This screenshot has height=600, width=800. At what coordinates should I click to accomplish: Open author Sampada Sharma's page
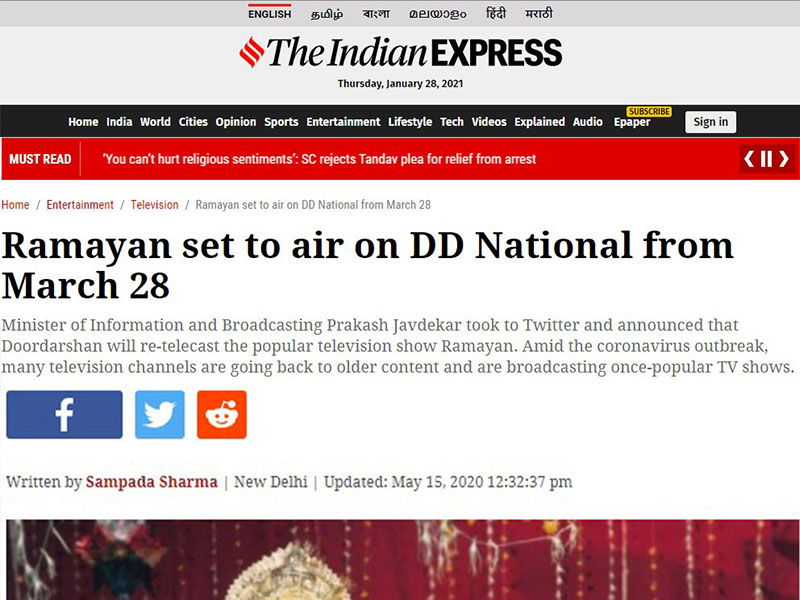coord(152,482)
